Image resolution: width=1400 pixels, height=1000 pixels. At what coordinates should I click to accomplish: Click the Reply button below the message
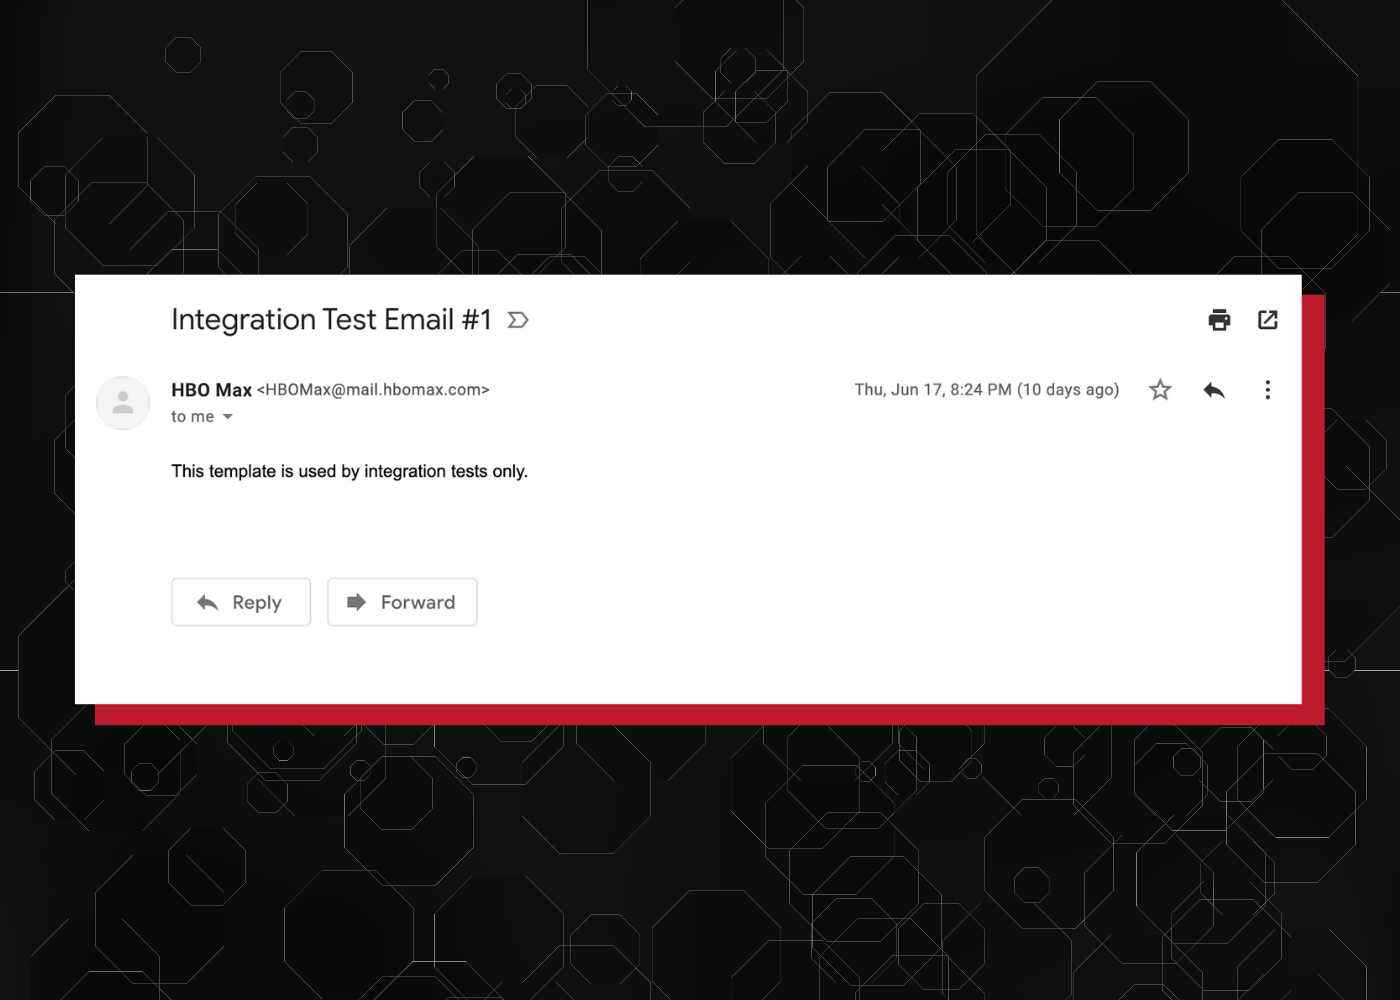pos(241,602)
